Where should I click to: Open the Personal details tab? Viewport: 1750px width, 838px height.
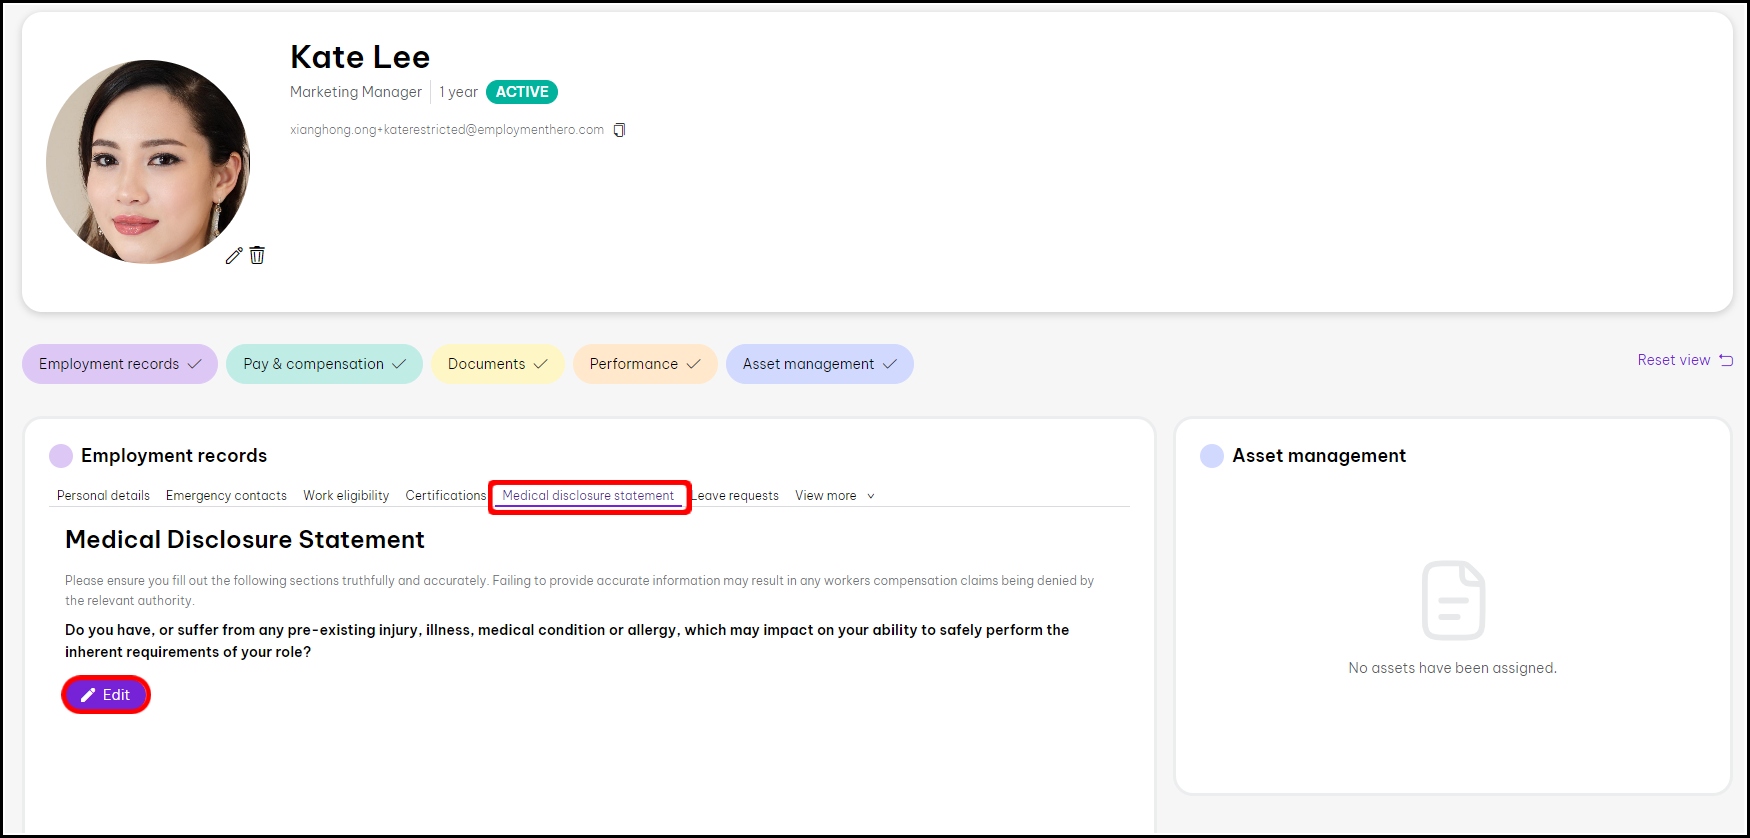tap(103, 496)
